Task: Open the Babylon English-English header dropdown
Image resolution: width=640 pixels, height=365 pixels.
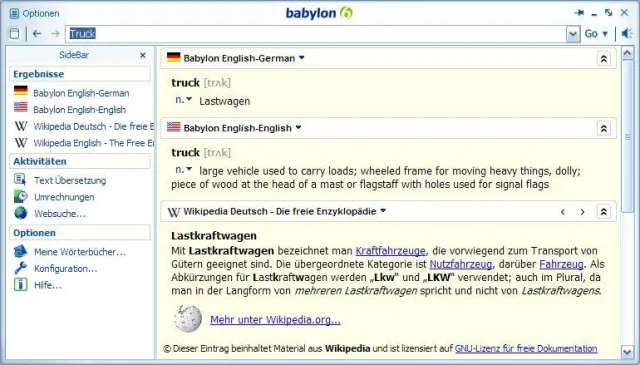Action: (298, 127)
